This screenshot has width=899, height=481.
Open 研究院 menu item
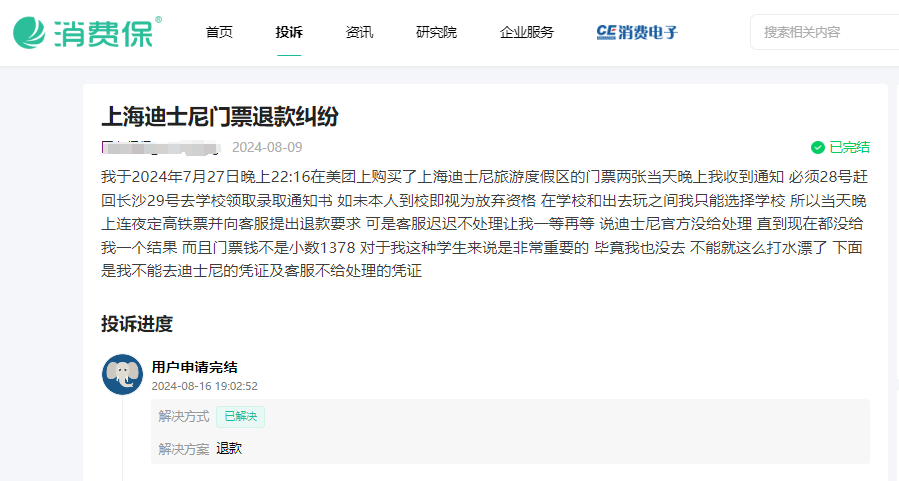pyautogui.click(x=436, y=32)
